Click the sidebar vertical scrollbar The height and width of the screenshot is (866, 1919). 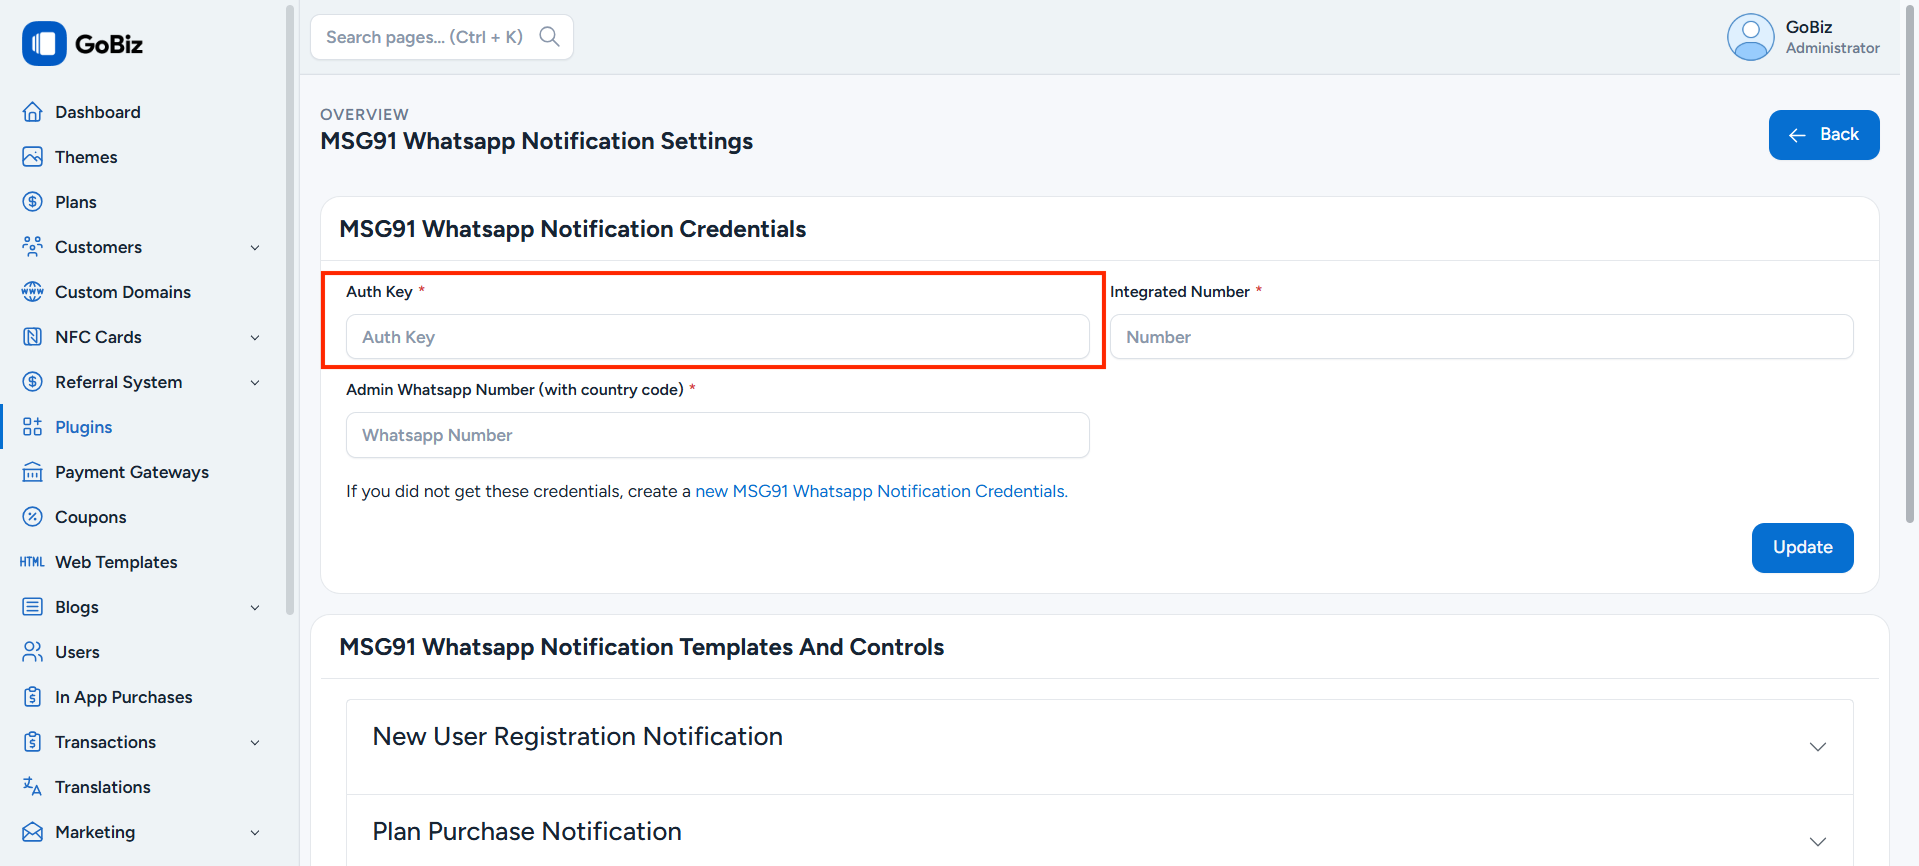click(290, 310)
